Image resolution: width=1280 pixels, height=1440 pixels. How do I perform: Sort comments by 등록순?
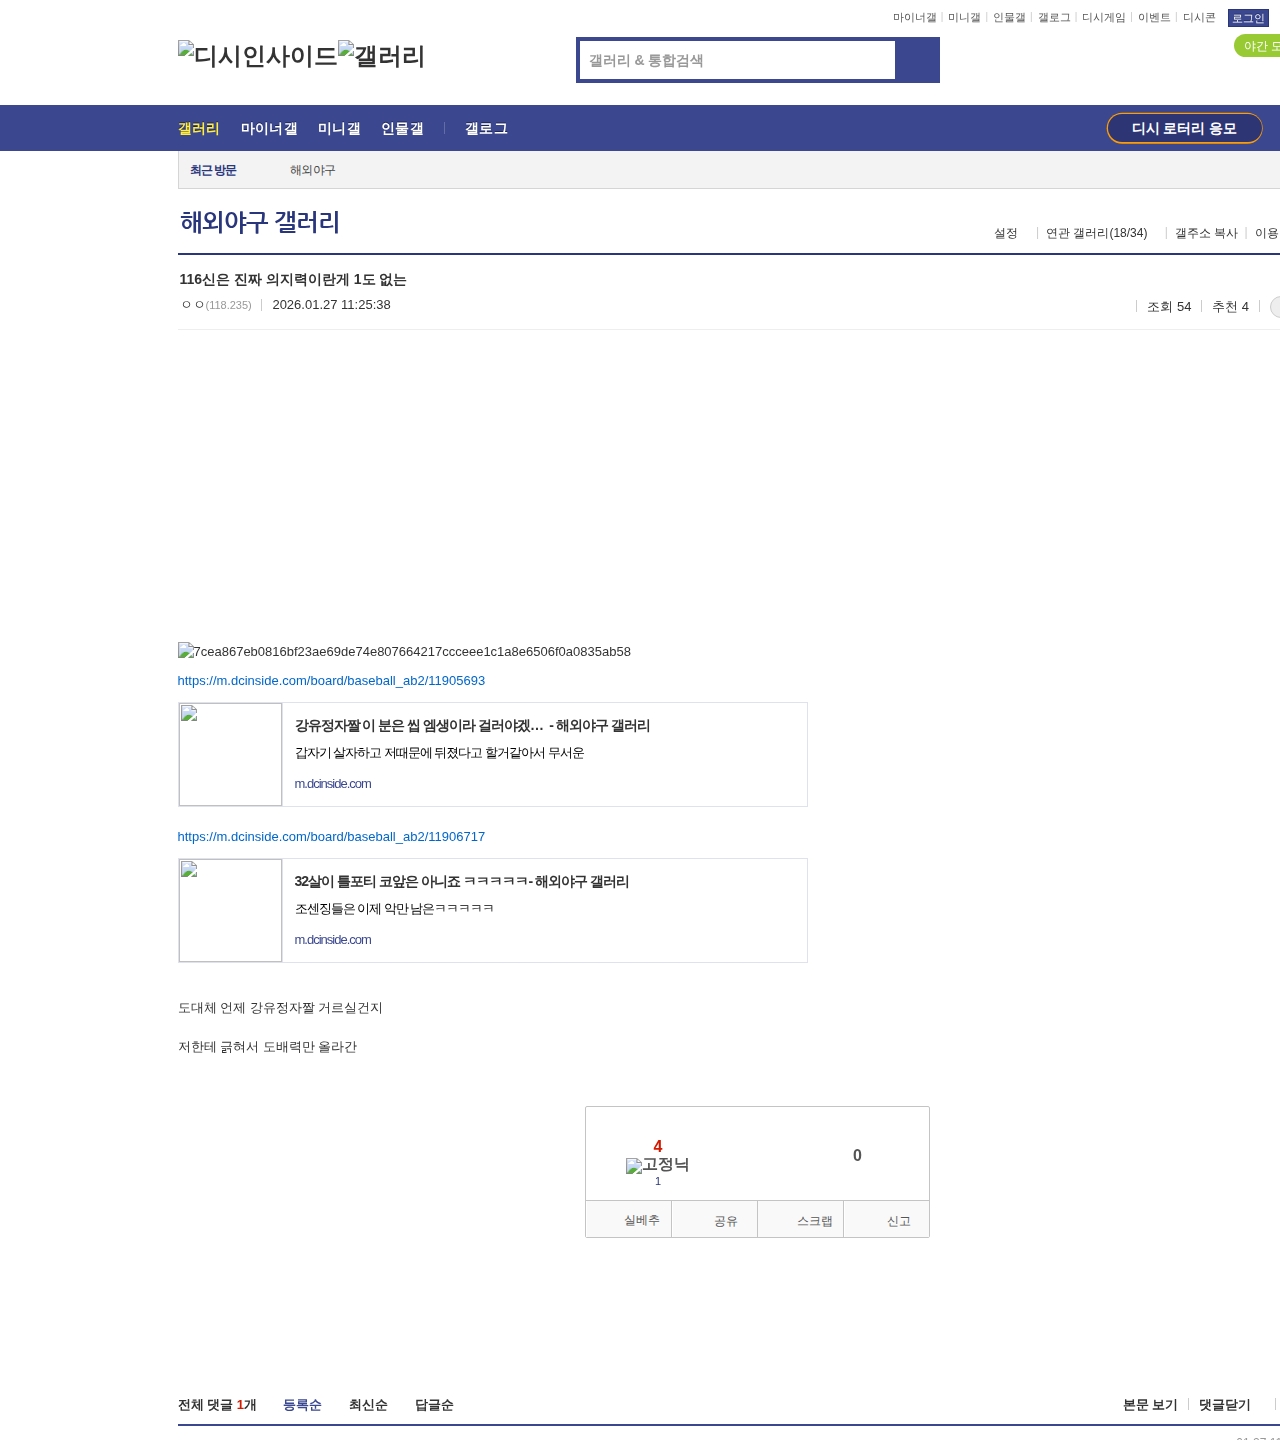tap(302, 1405)
